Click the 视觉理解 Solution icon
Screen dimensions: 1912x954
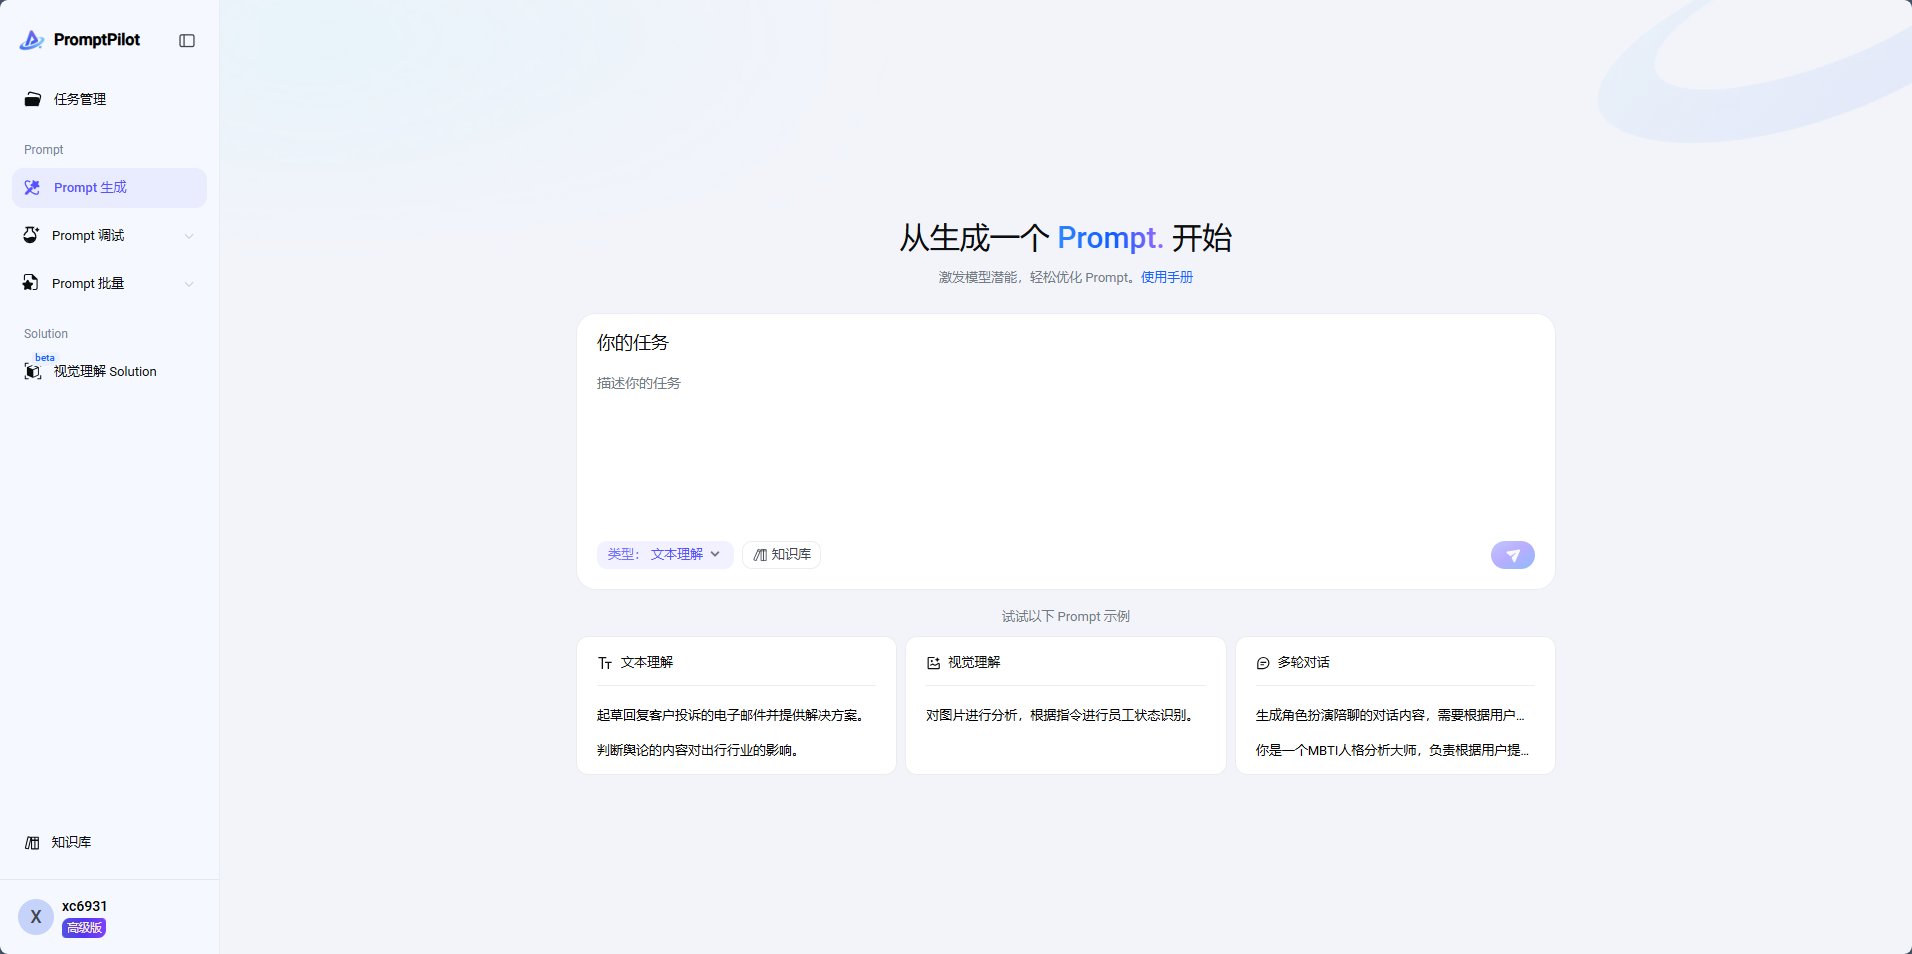click(33, 372)
